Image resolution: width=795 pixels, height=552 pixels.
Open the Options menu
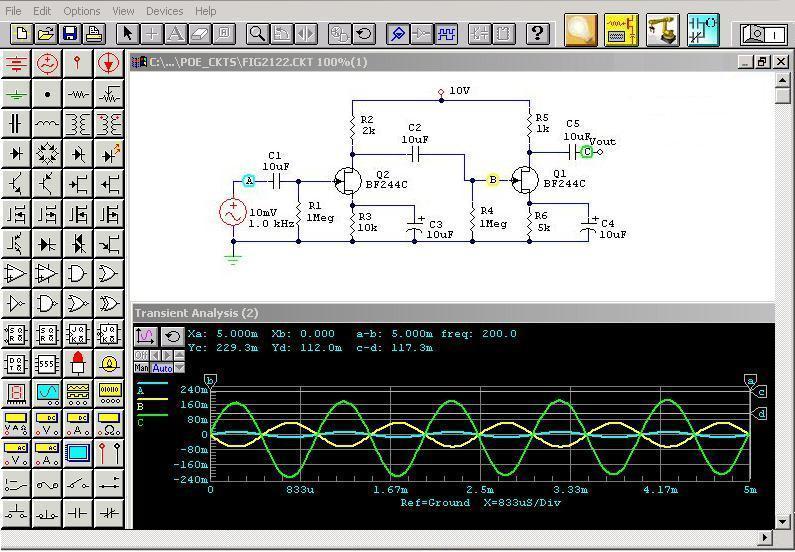coord(82,11)
